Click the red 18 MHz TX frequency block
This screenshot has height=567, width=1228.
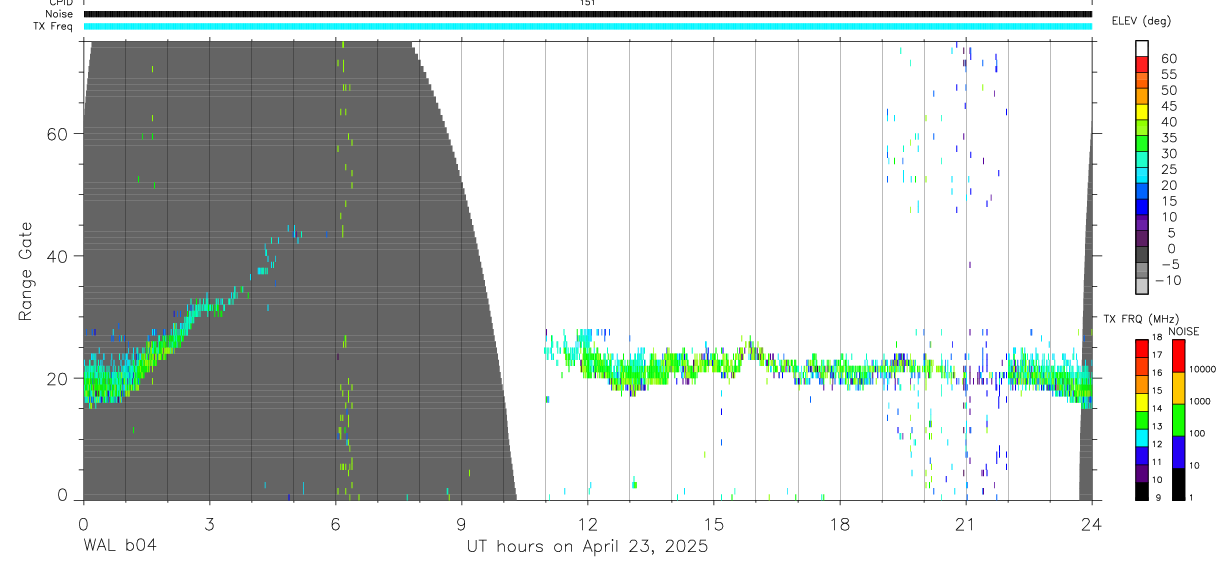click(x=1142, y=347)
